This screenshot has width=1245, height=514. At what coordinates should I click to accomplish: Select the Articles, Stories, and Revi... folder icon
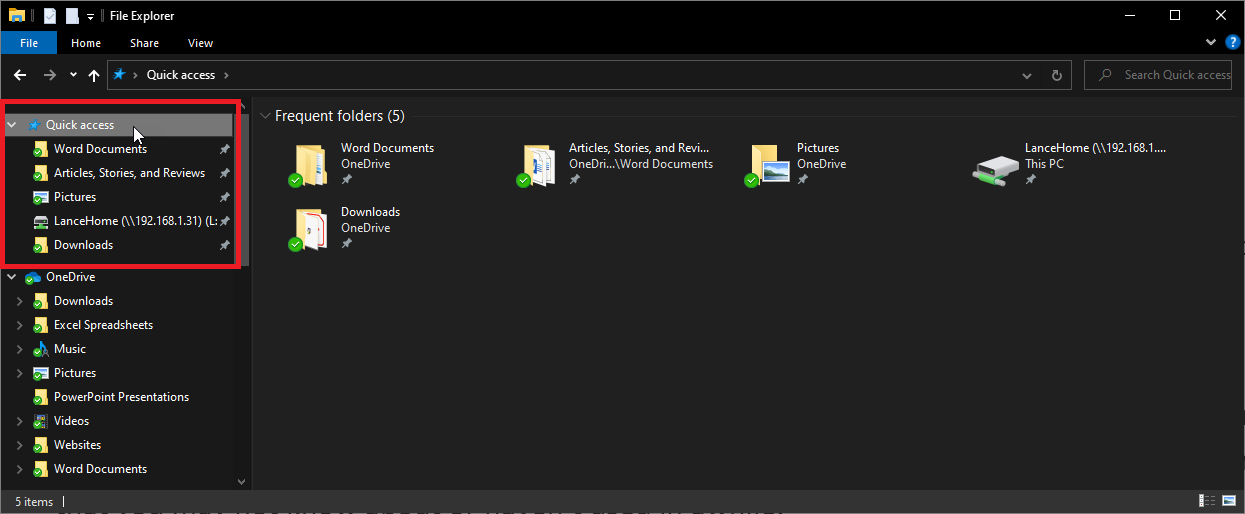(x=538, y=165)
